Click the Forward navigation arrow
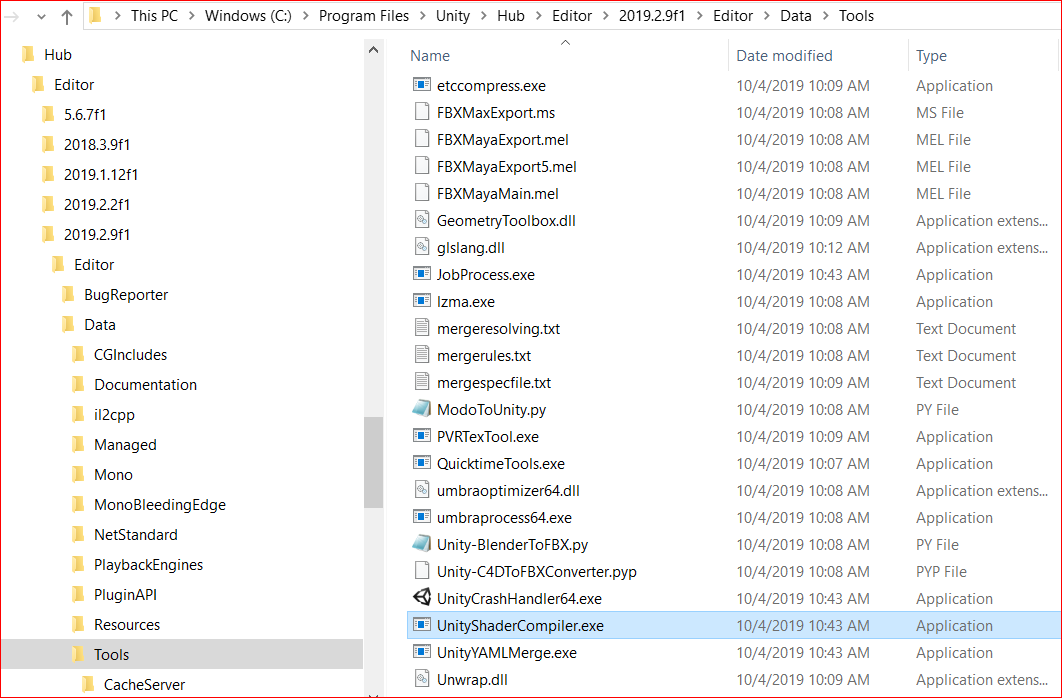 (12, 16)
